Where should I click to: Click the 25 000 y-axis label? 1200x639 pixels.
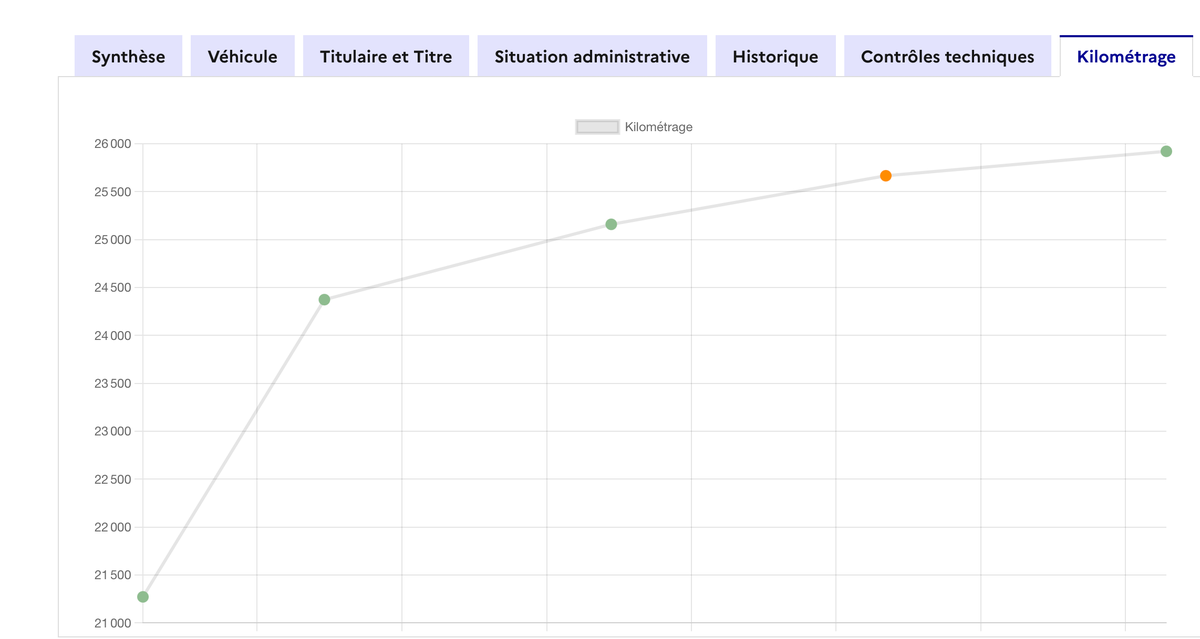pos(112,240)
